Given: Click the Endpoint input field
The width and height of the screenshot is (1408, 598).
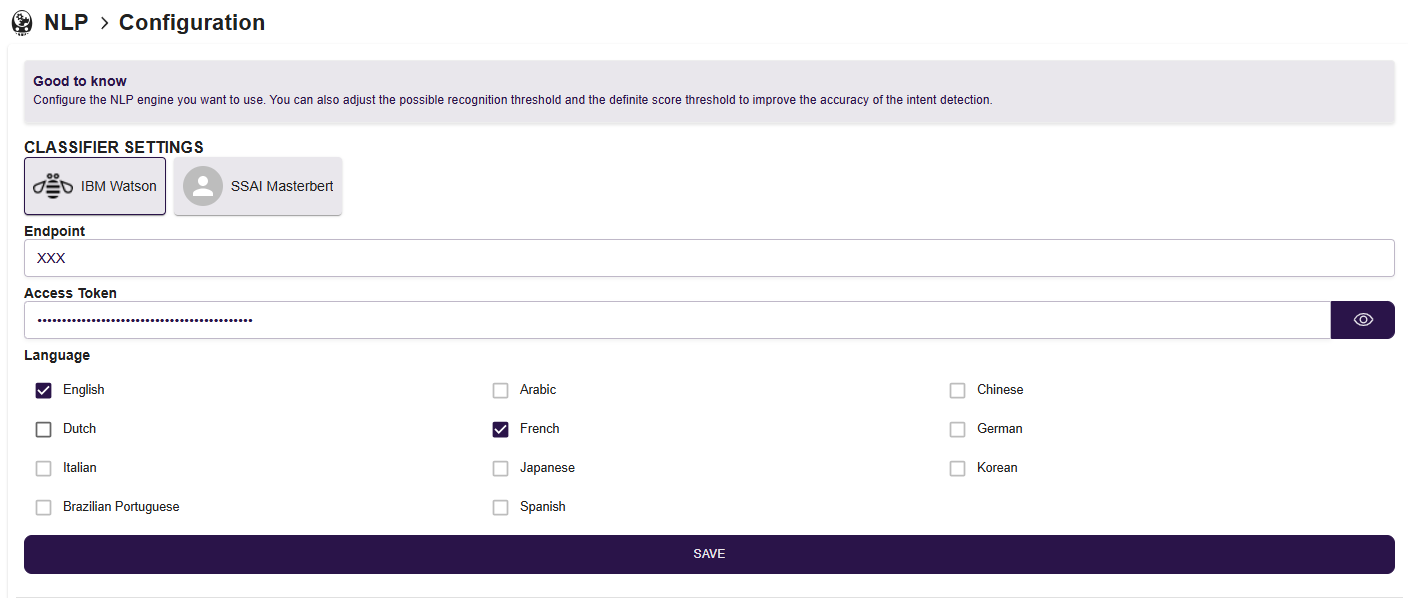Looking at the screenshot, I should (x=709, y=258).
